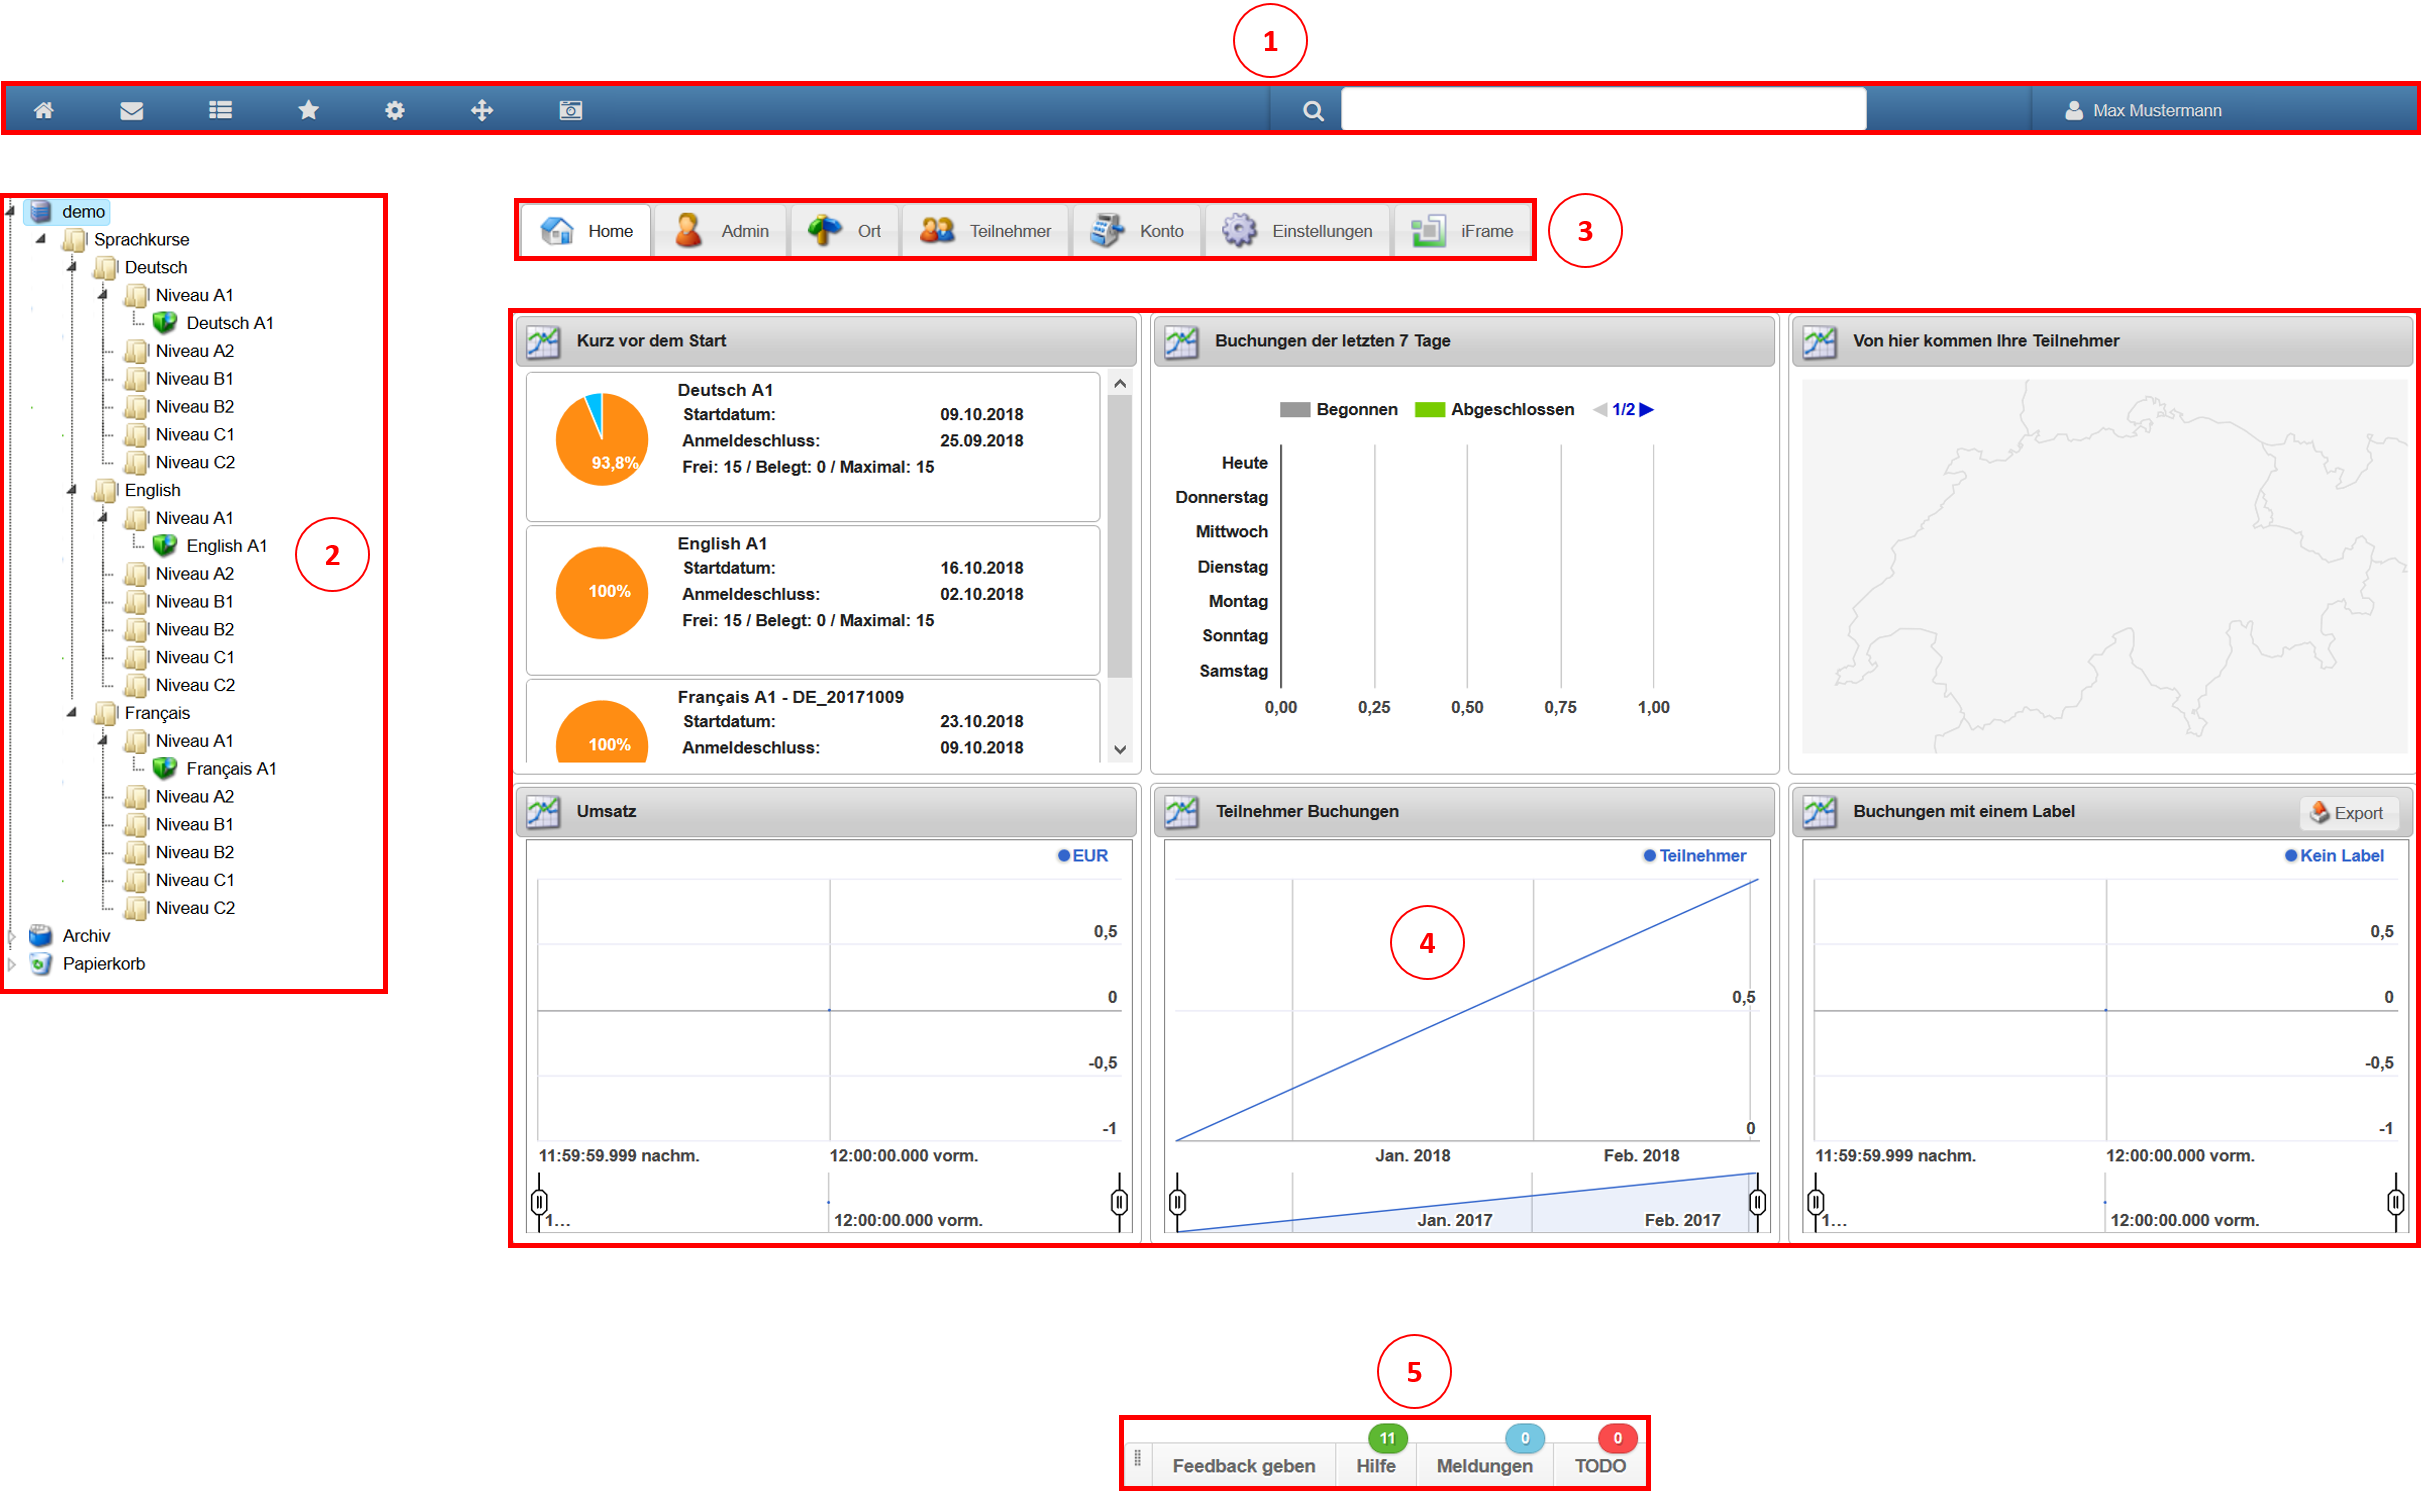
Task: Click the home icon in top toolbar
Action: [44, 110]
